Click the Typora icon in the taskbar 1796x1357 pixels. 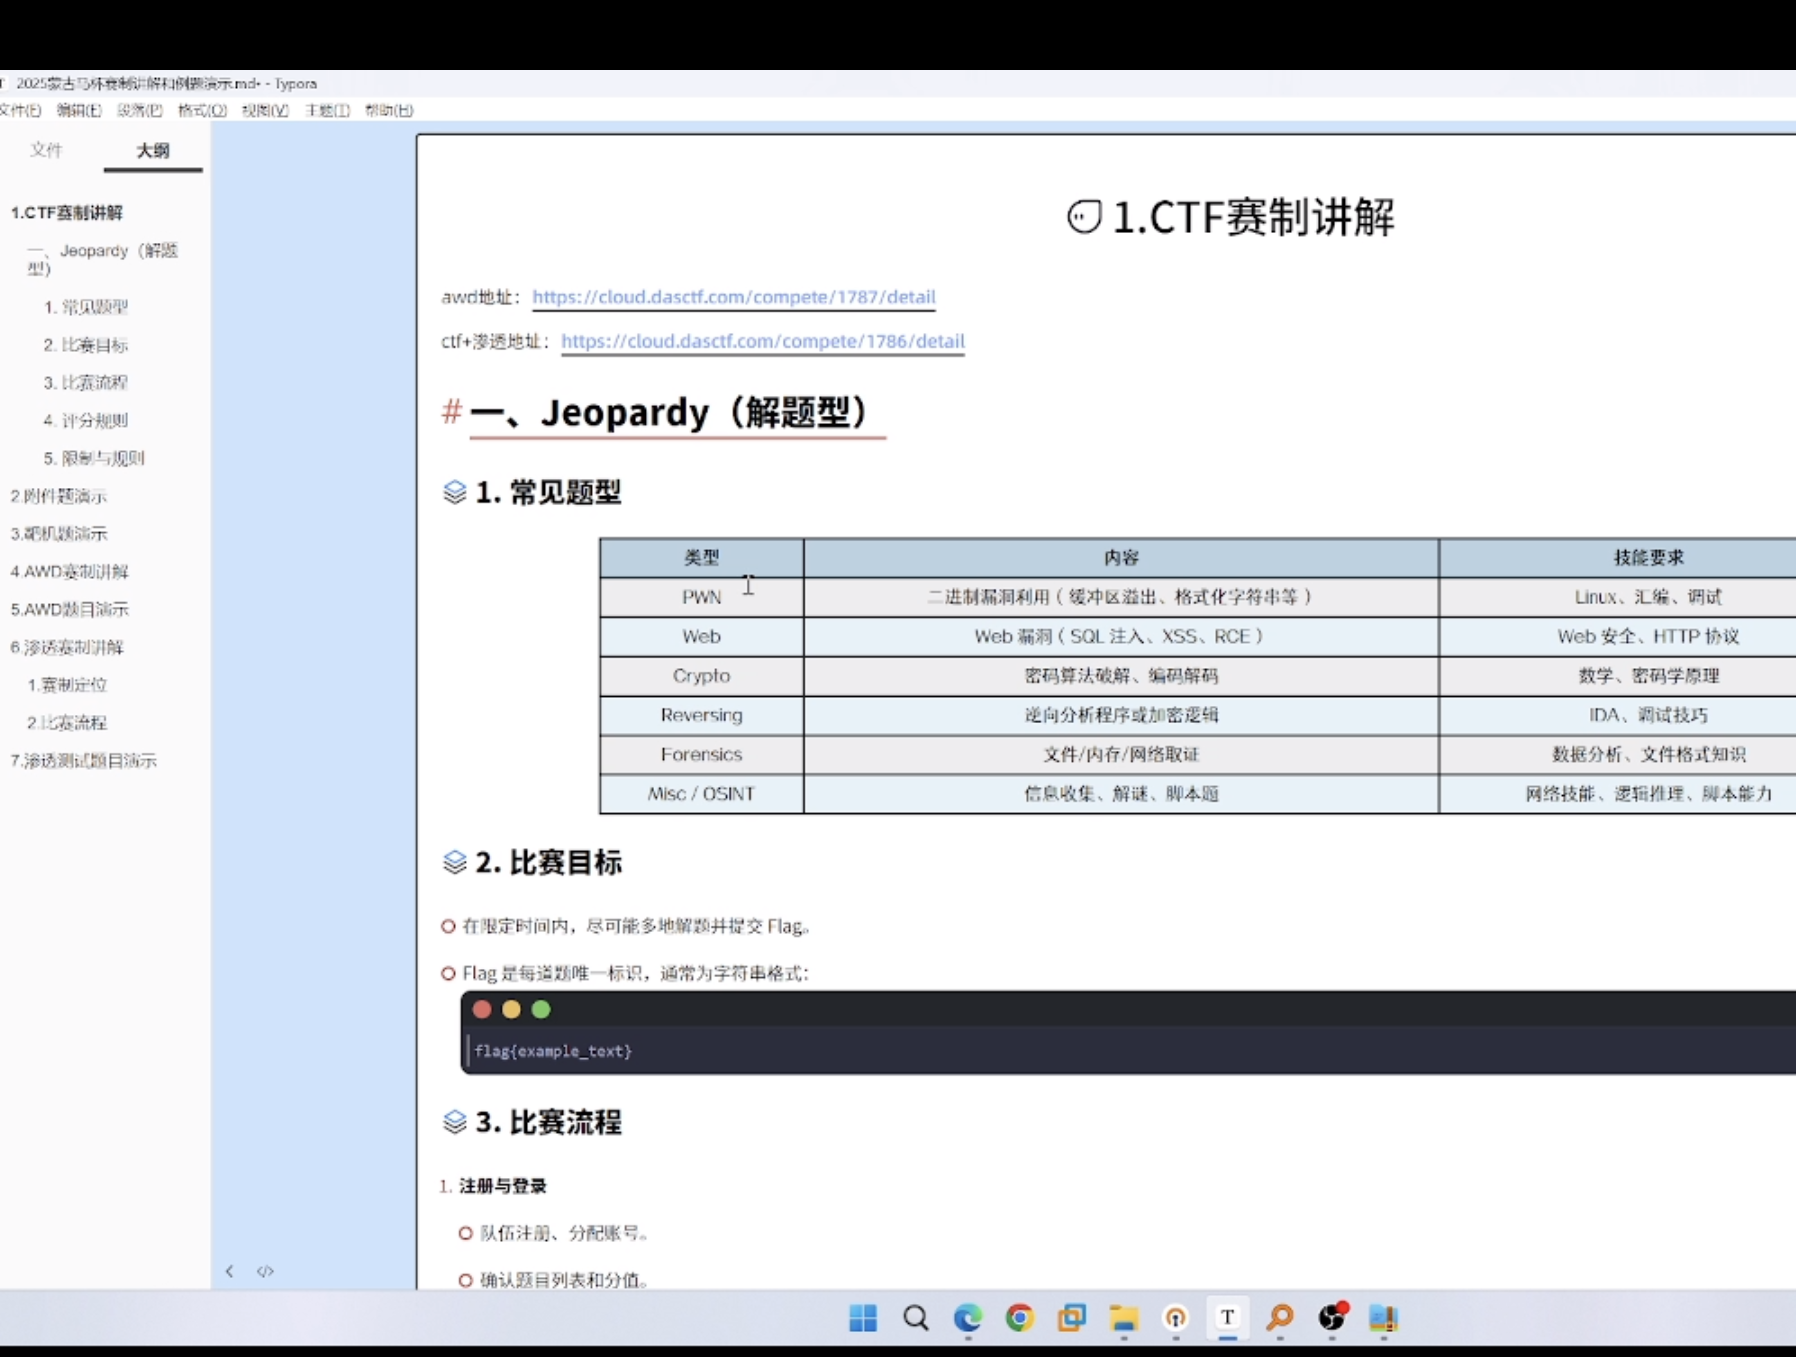coord(1227,1318)
